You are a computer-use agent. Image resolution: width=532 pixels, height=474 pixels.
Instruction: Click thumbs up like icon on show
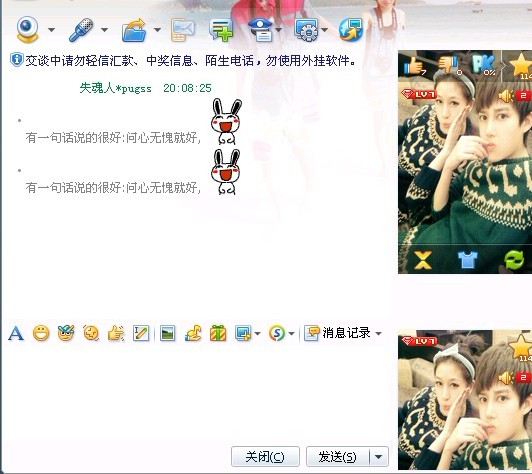(414, 65)
